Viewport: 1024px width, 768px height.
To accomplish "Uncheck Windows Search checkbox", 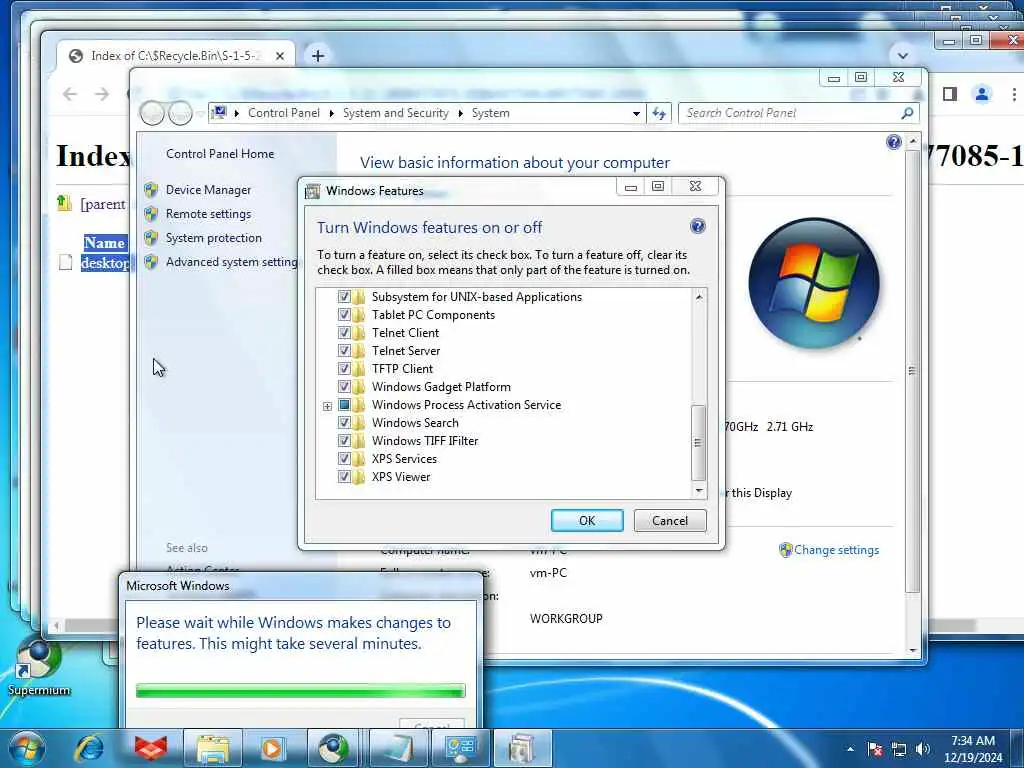I will 344,423.
